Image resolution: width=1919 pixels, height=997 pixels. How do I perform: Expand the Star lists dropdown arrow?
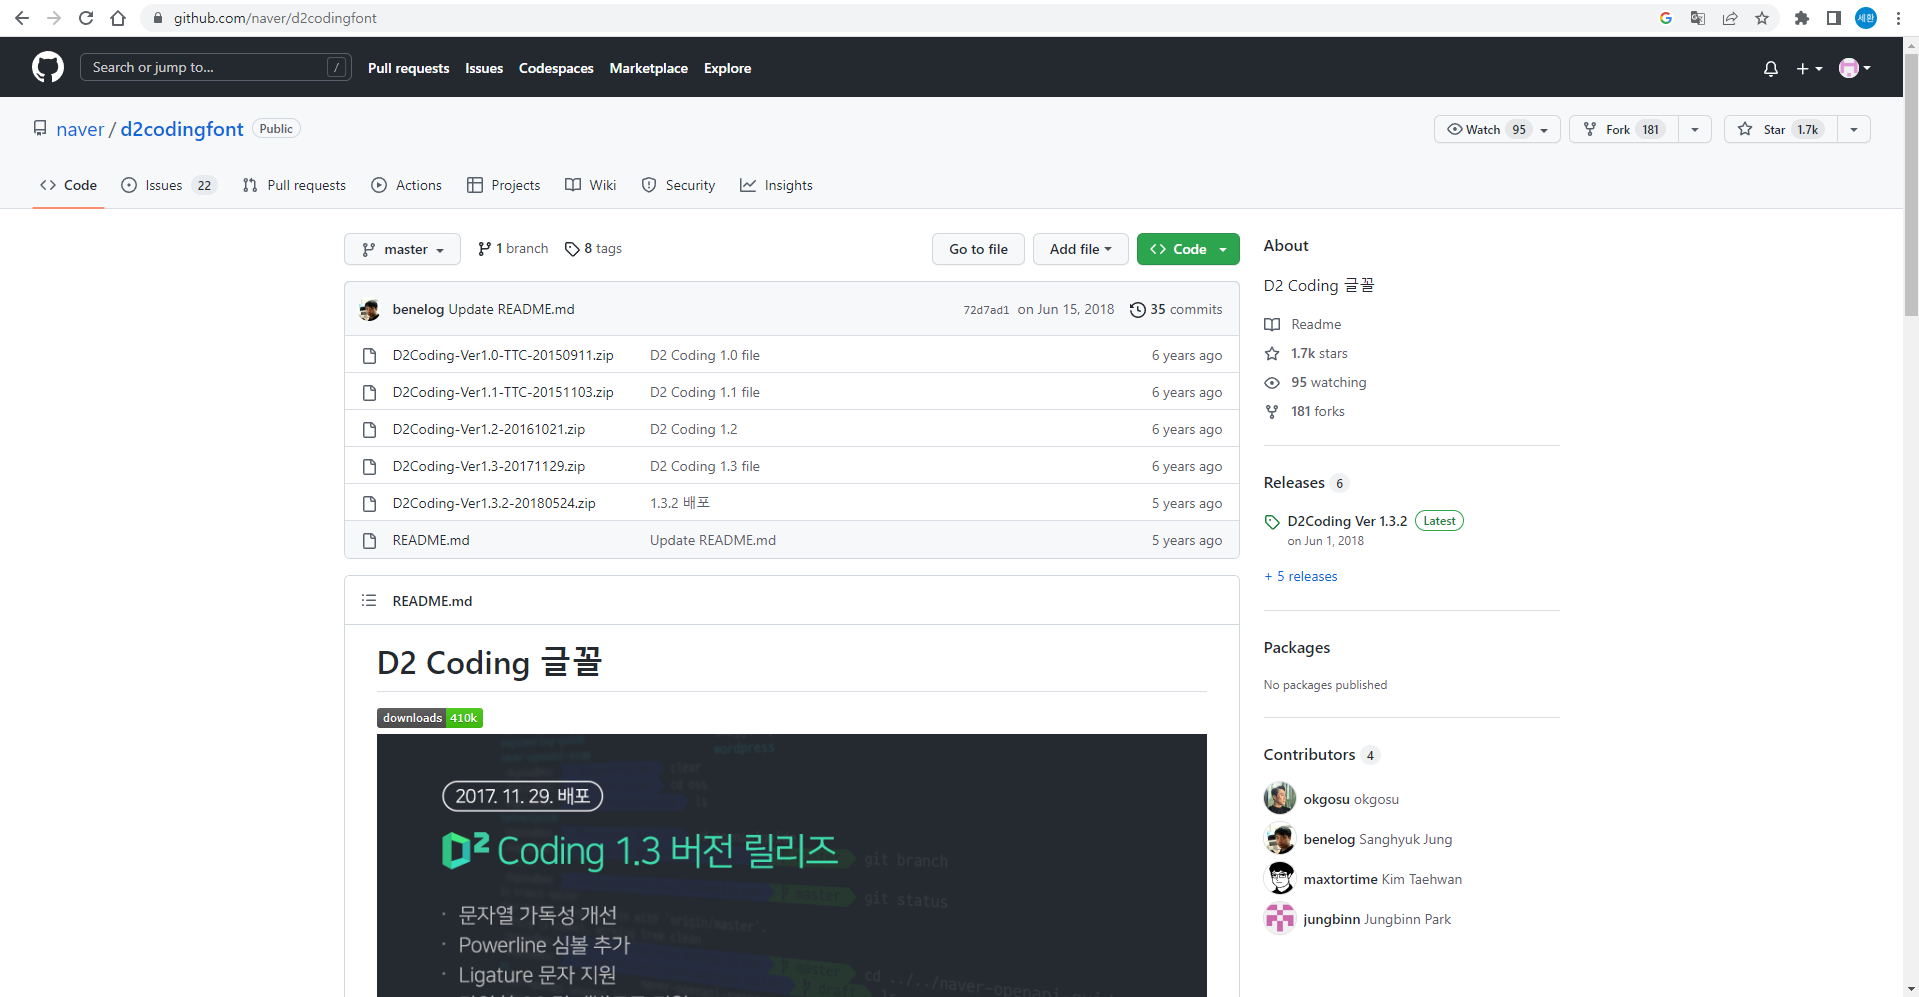1854,129
